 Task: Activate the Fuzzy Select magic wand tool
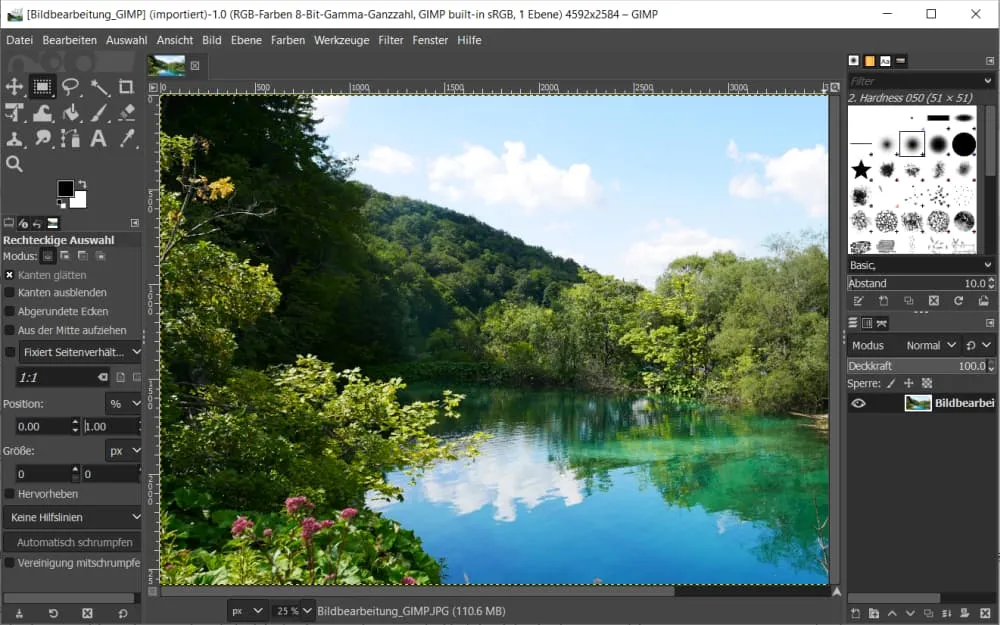(97, 87)
